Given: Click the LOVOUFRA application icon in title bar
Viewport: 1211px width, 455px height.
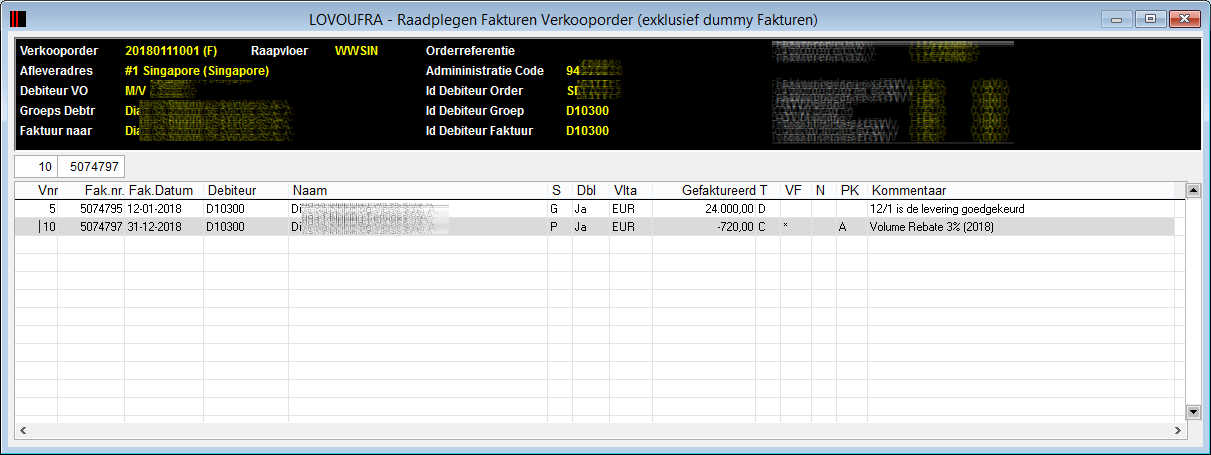Looking at the screenshot, I should coord(19,18).
